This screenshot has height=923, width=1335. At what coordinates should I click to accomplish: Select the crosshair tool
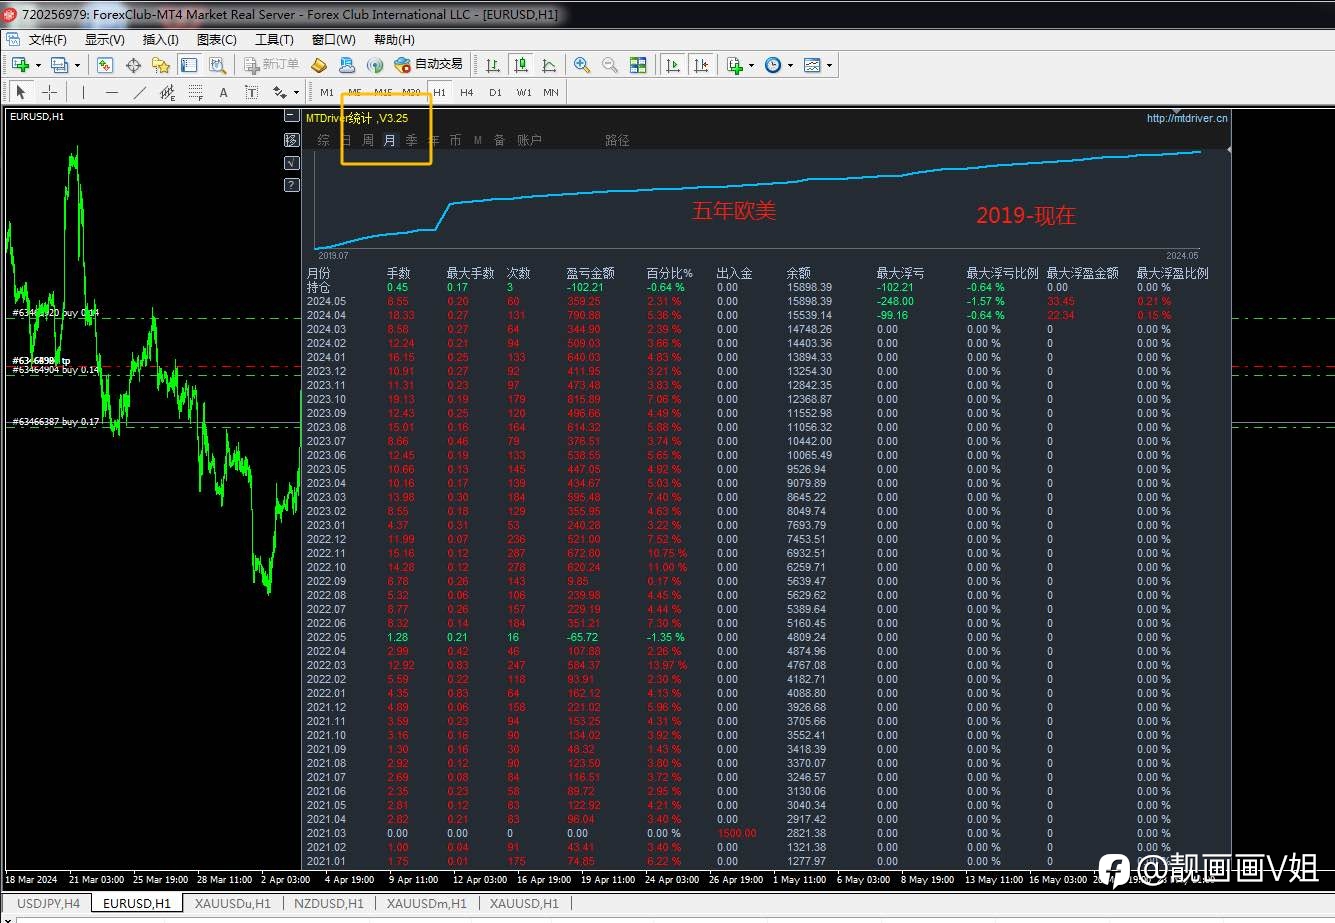pos(49,92)
